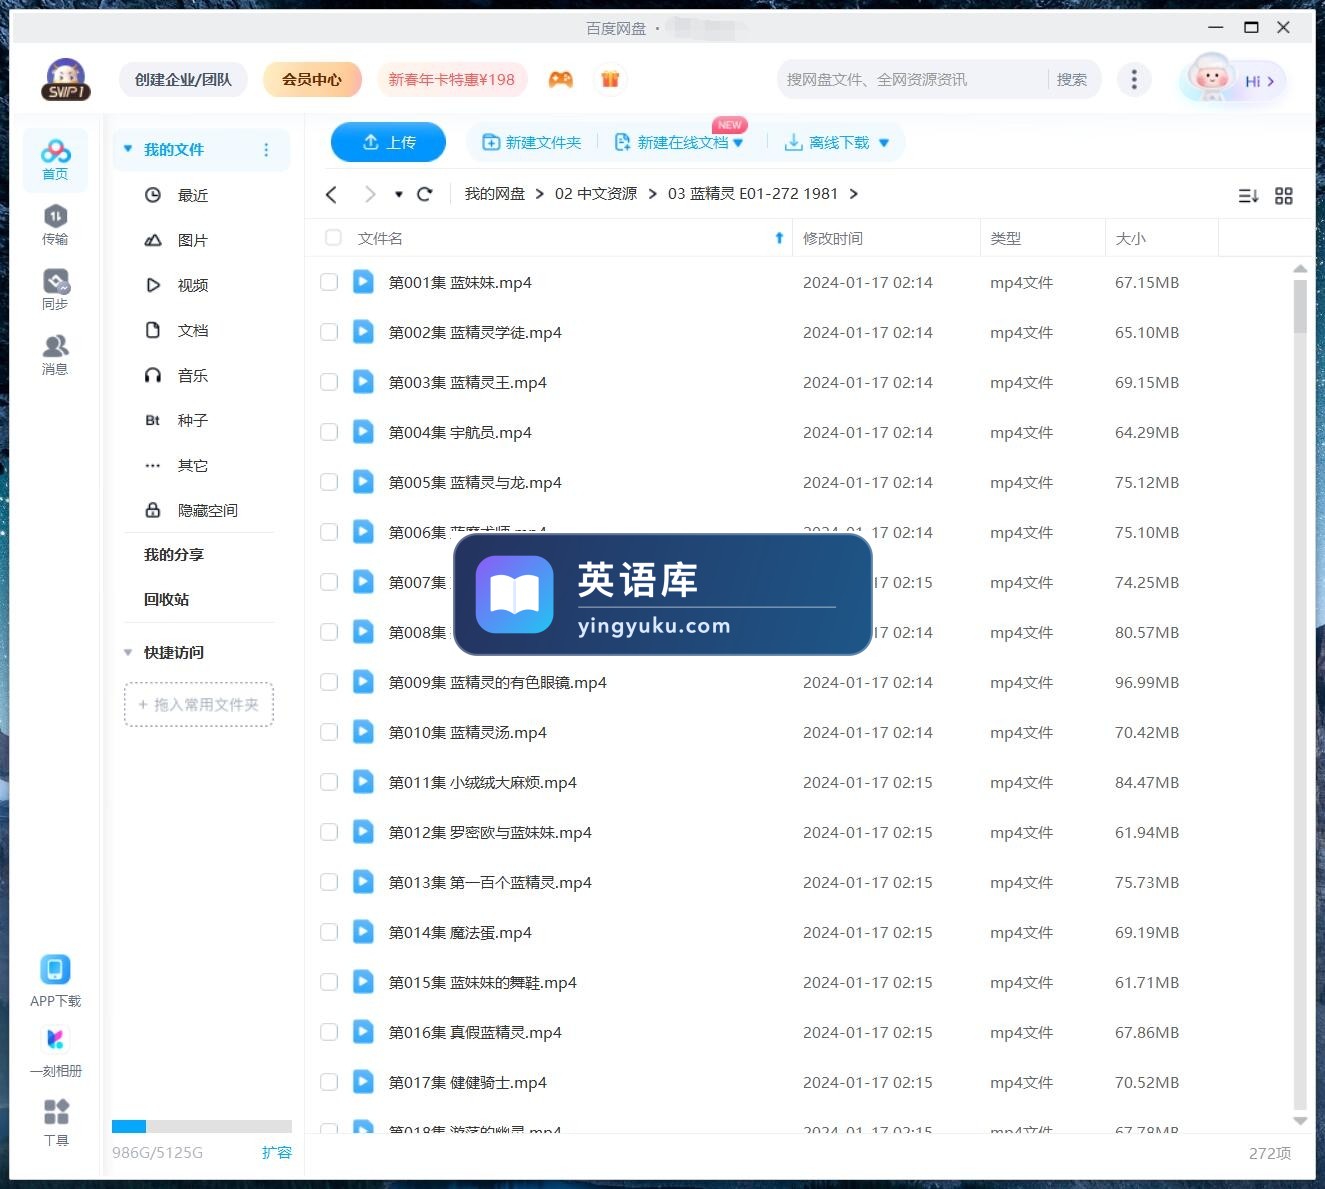Screen dimensions: 1325x1189
Task: Check the box for 第005集 蓝精灵与龙.mp4
Action: (329, 482)
